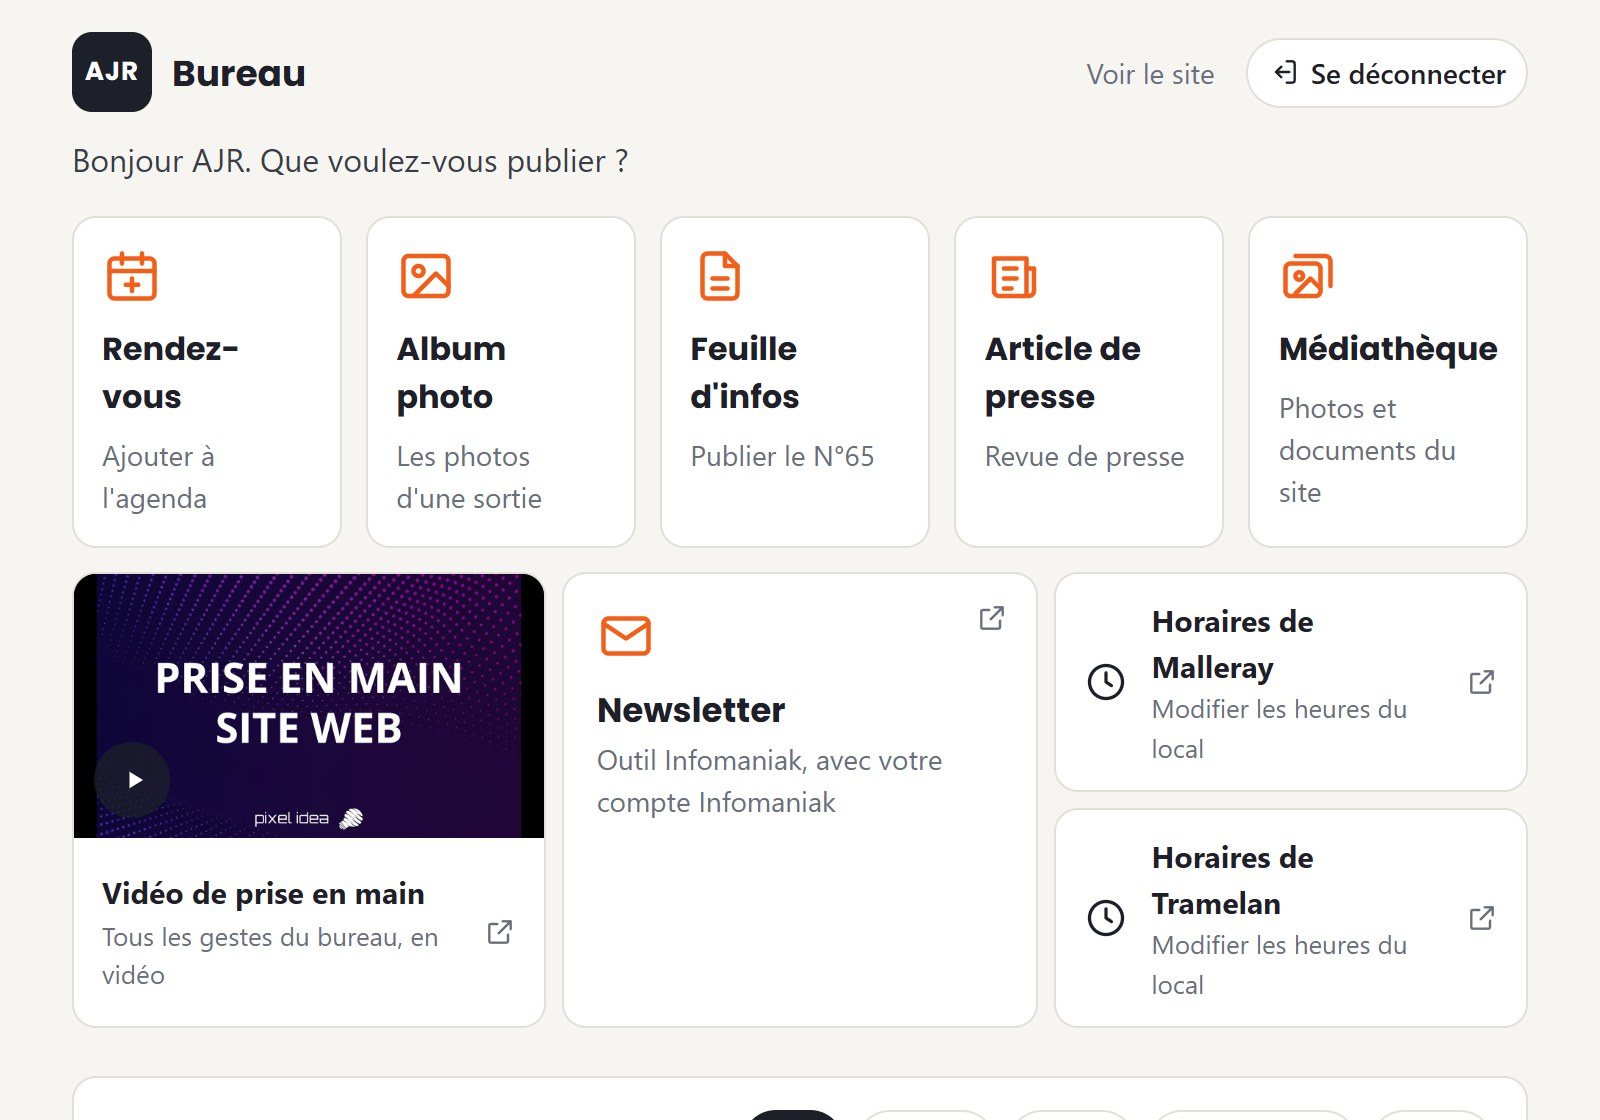Image resolution: width=1600 pixels, height=1120 pixels.
Task: Click 'Revue de presse' text
Action: tap(1084, 457)
